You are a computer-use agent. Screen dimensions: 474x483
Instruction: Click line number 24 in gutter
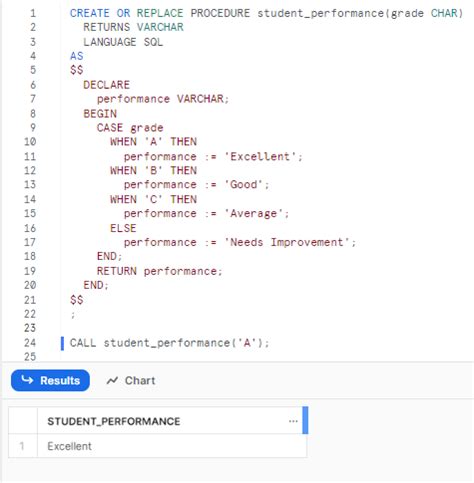(x=30, y=343)
